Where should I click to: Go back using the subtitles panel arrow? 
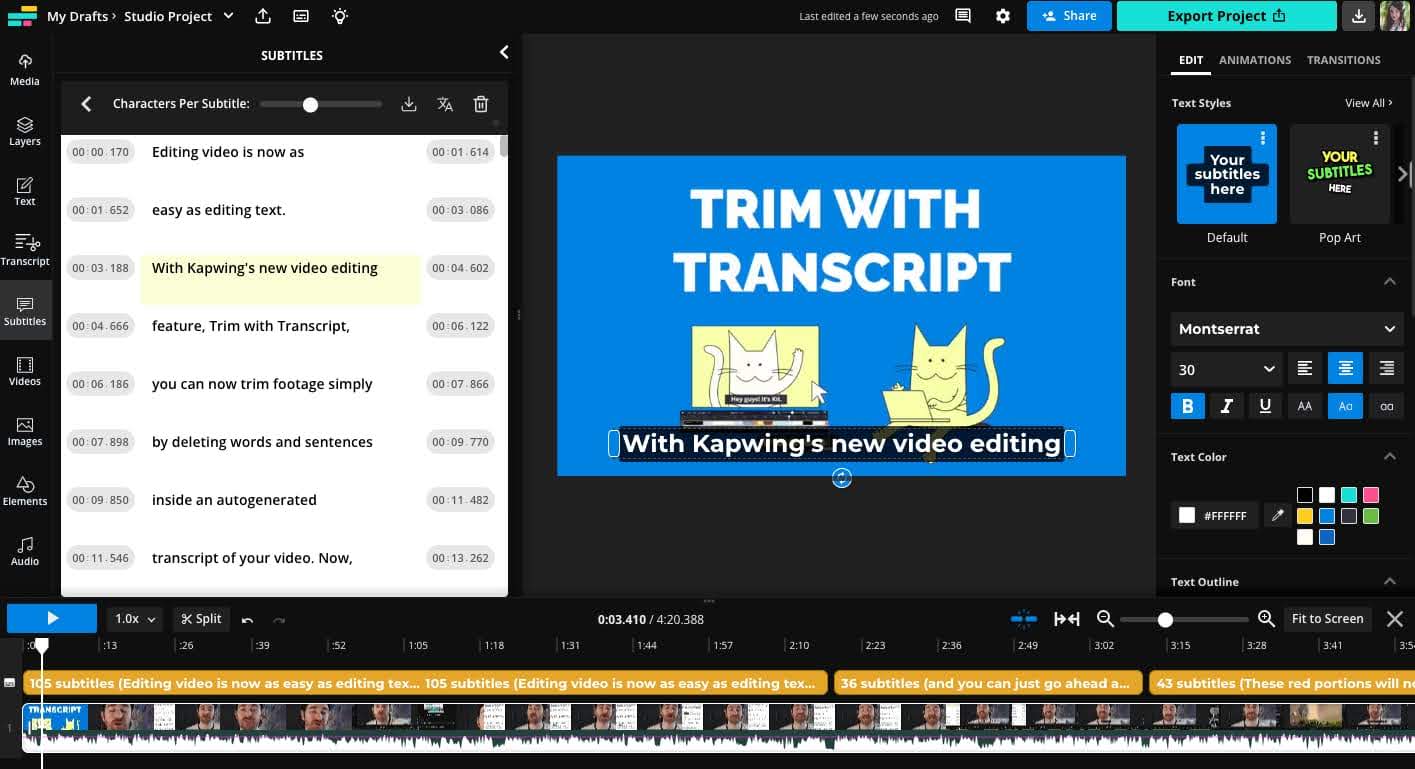(x=86, y=104)
